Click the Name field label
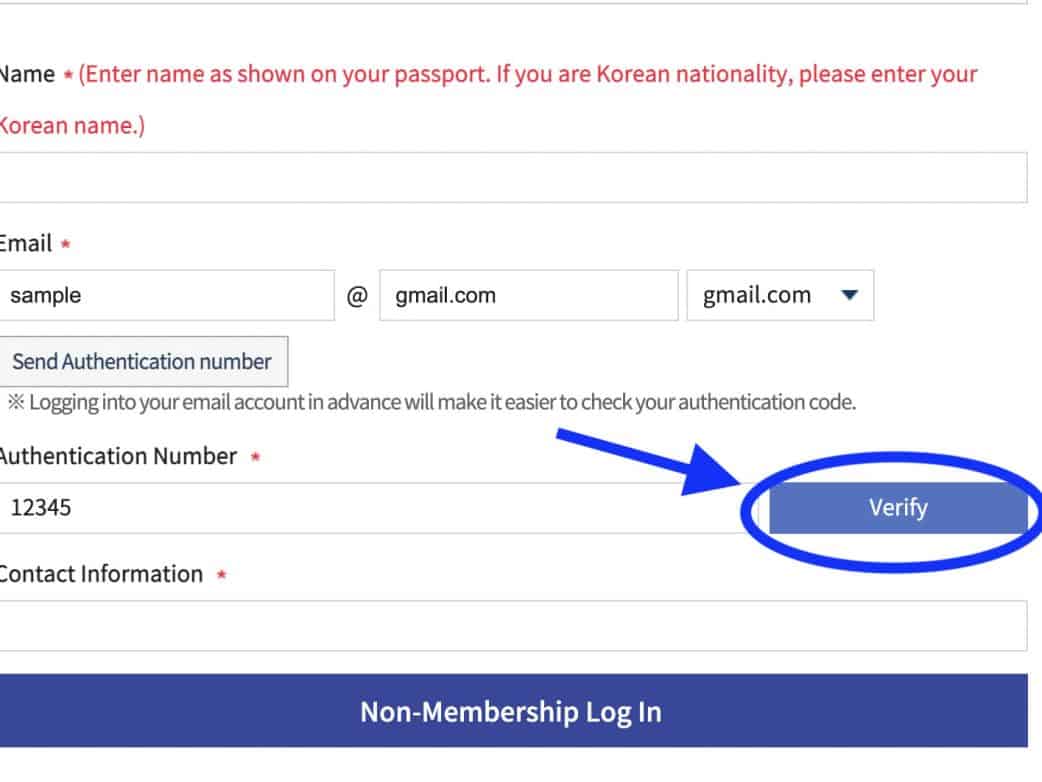This screenshot has width=1042, height=782. coord(26,75)
